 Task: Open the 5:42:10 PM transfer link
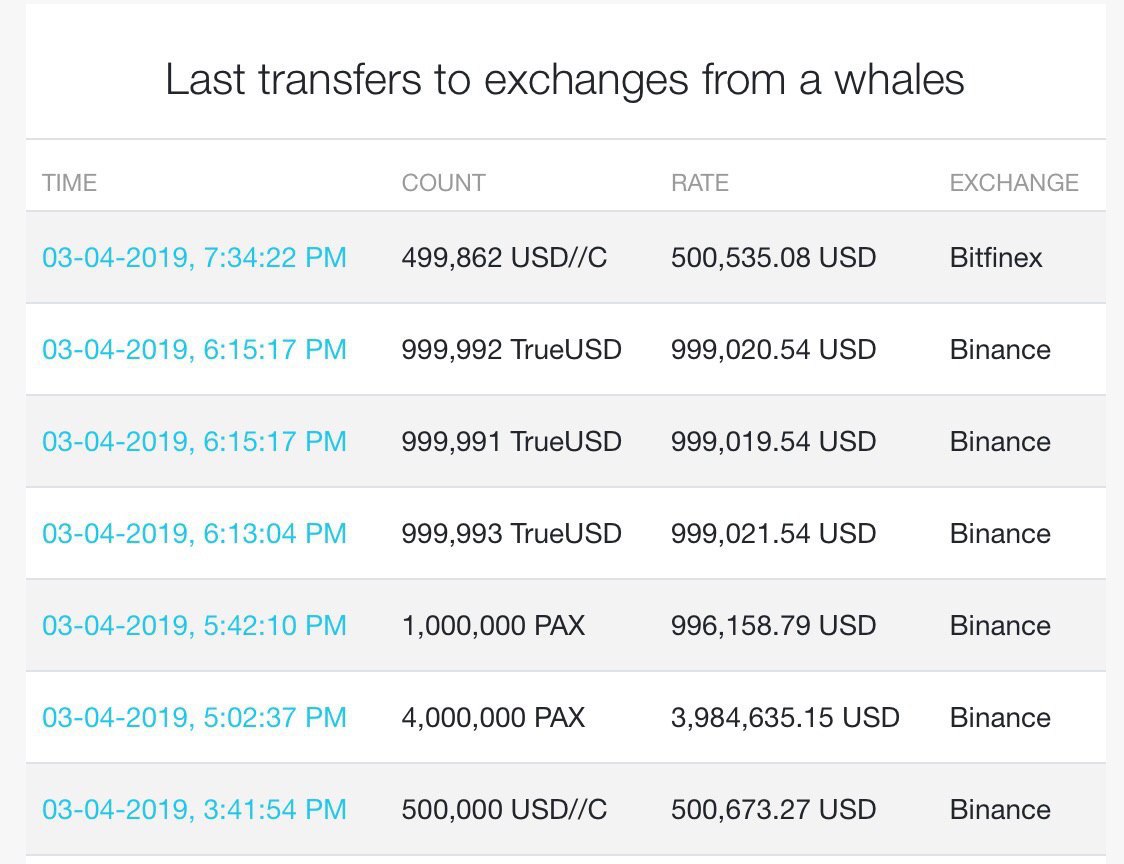194,625
